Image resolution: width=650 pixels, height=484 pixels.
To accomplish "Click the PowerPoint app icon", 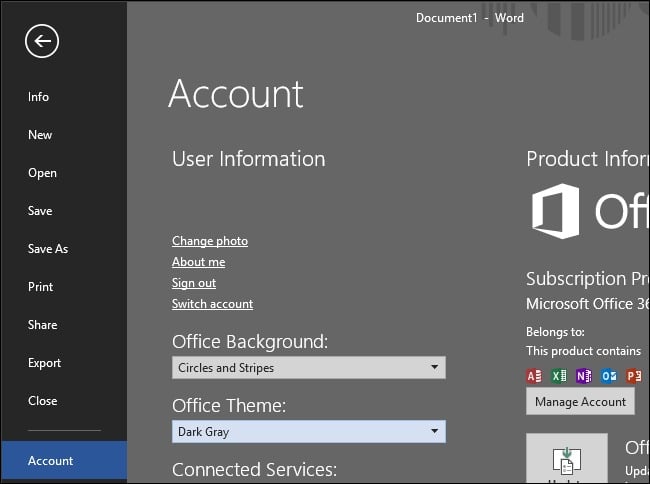I will pos(634,376).
